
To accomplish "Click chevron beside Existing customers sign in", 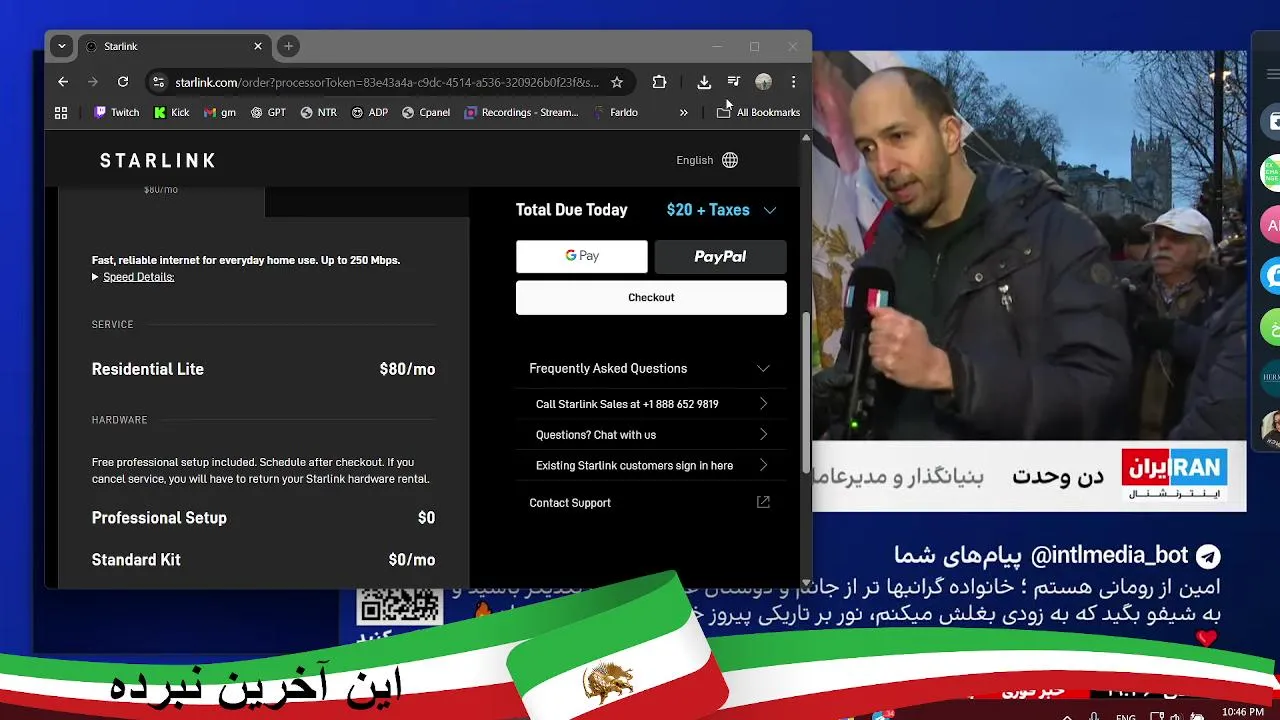I will pos(763,466).
